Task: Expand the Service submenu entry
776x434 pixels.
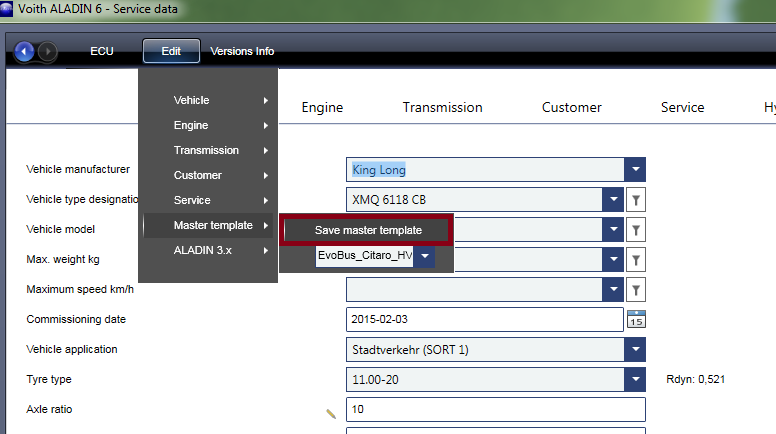Action: (x=208, y=200)
